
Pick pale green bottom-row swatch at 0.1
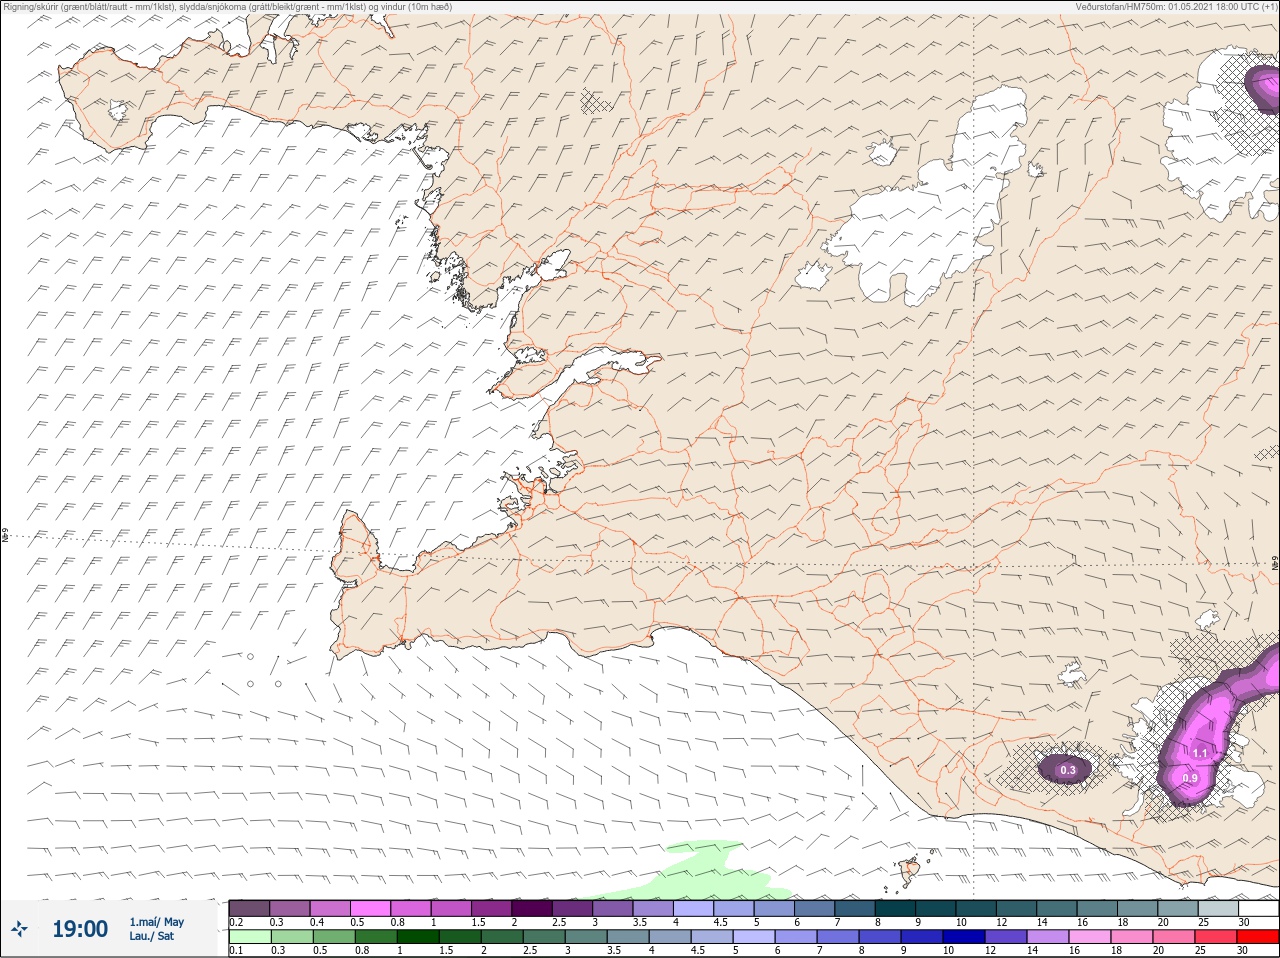(x=249, y=937)
